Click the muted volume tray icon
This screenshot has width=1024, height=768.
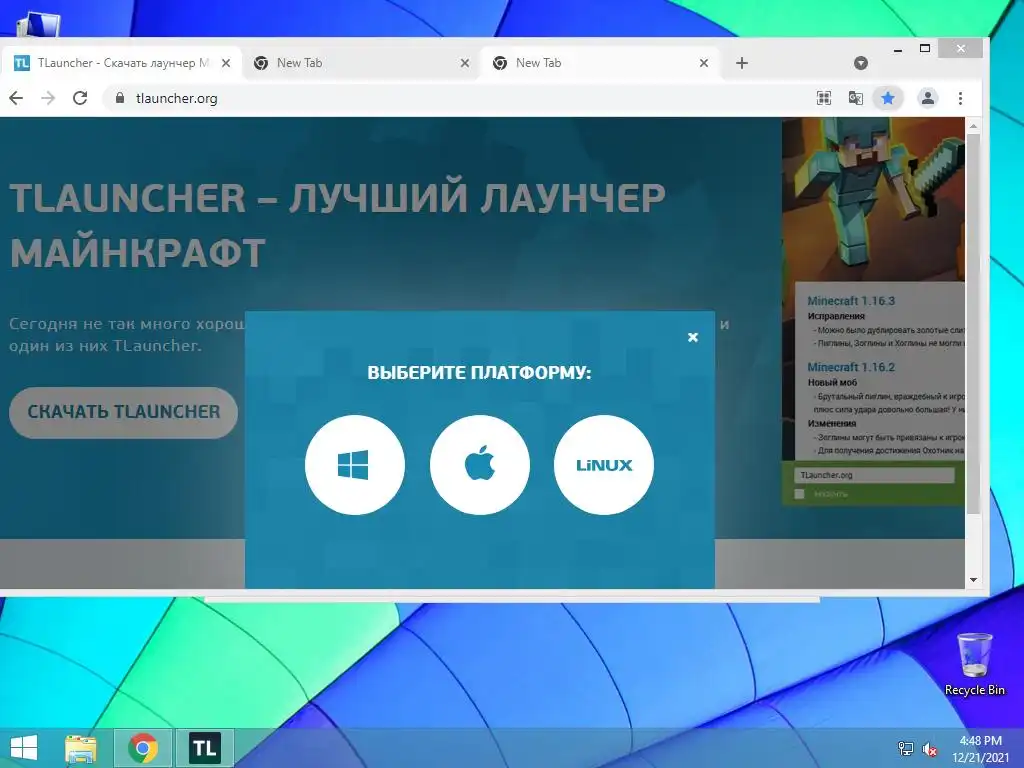929,749
